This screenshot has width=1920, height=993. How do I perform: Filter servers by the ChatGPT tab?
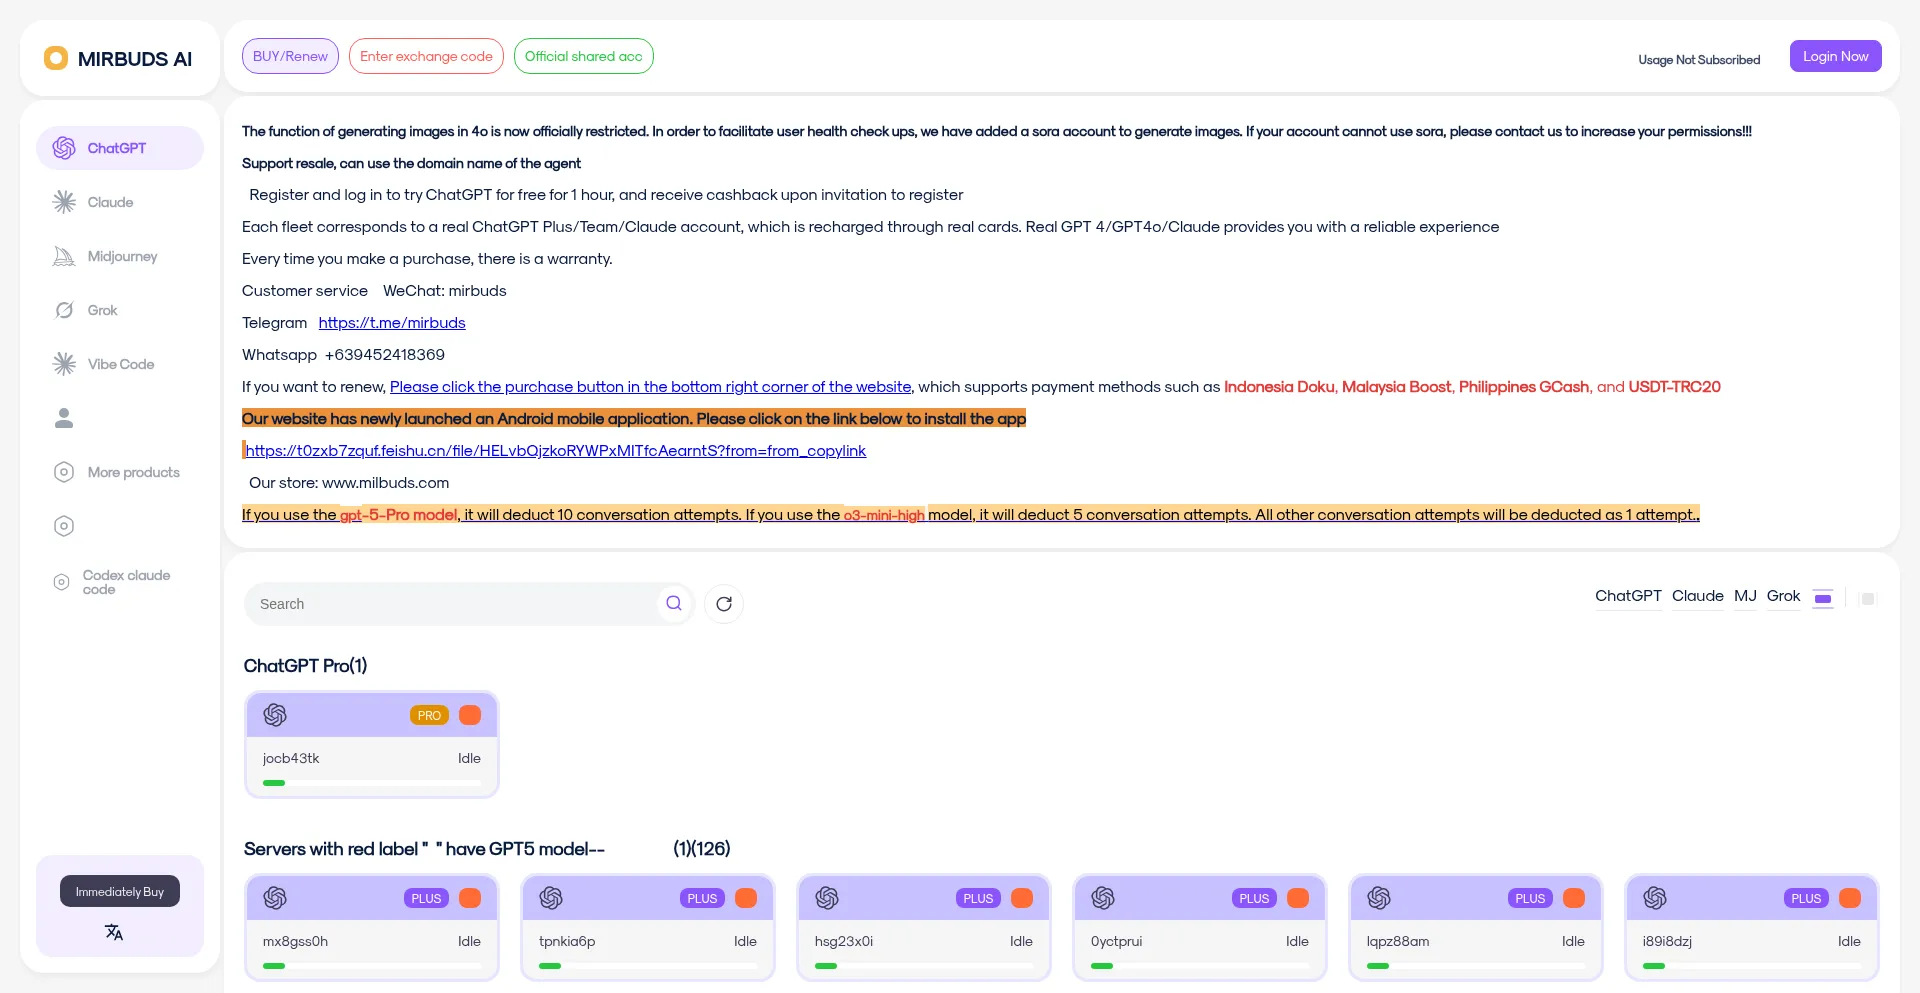pos(1628,596)
